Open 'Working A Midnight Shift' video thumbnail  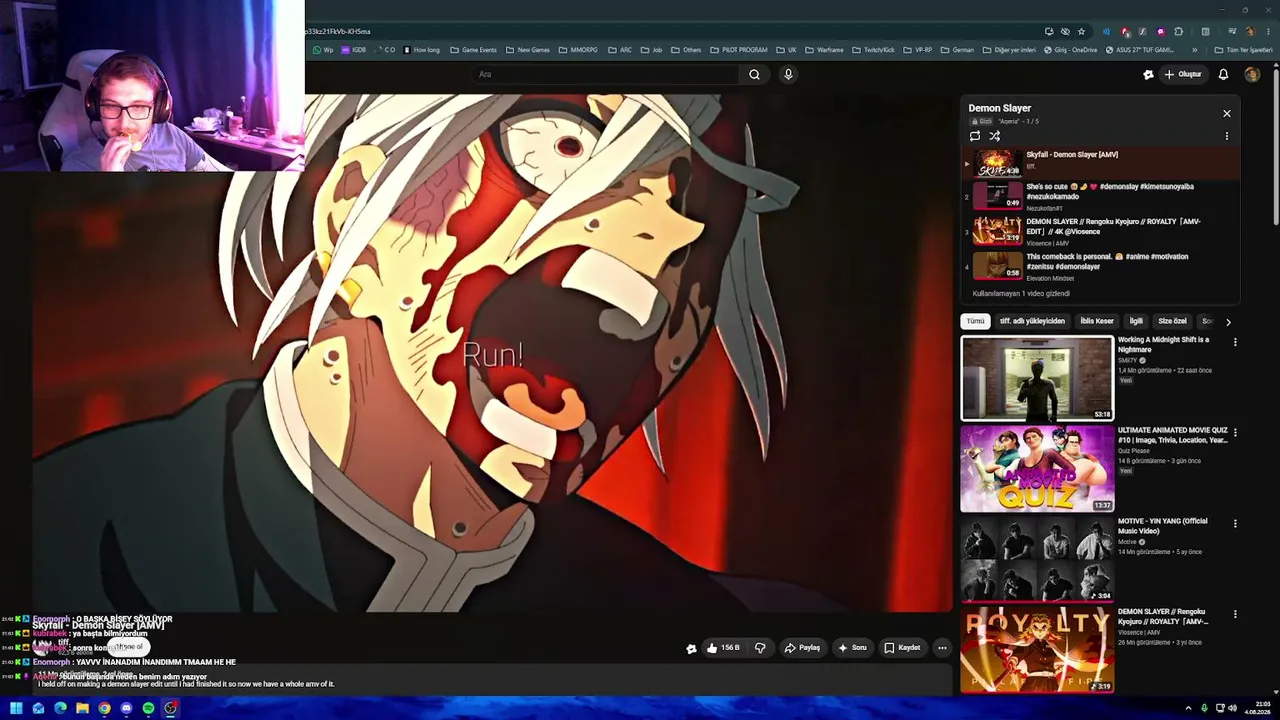[1037, 378]
